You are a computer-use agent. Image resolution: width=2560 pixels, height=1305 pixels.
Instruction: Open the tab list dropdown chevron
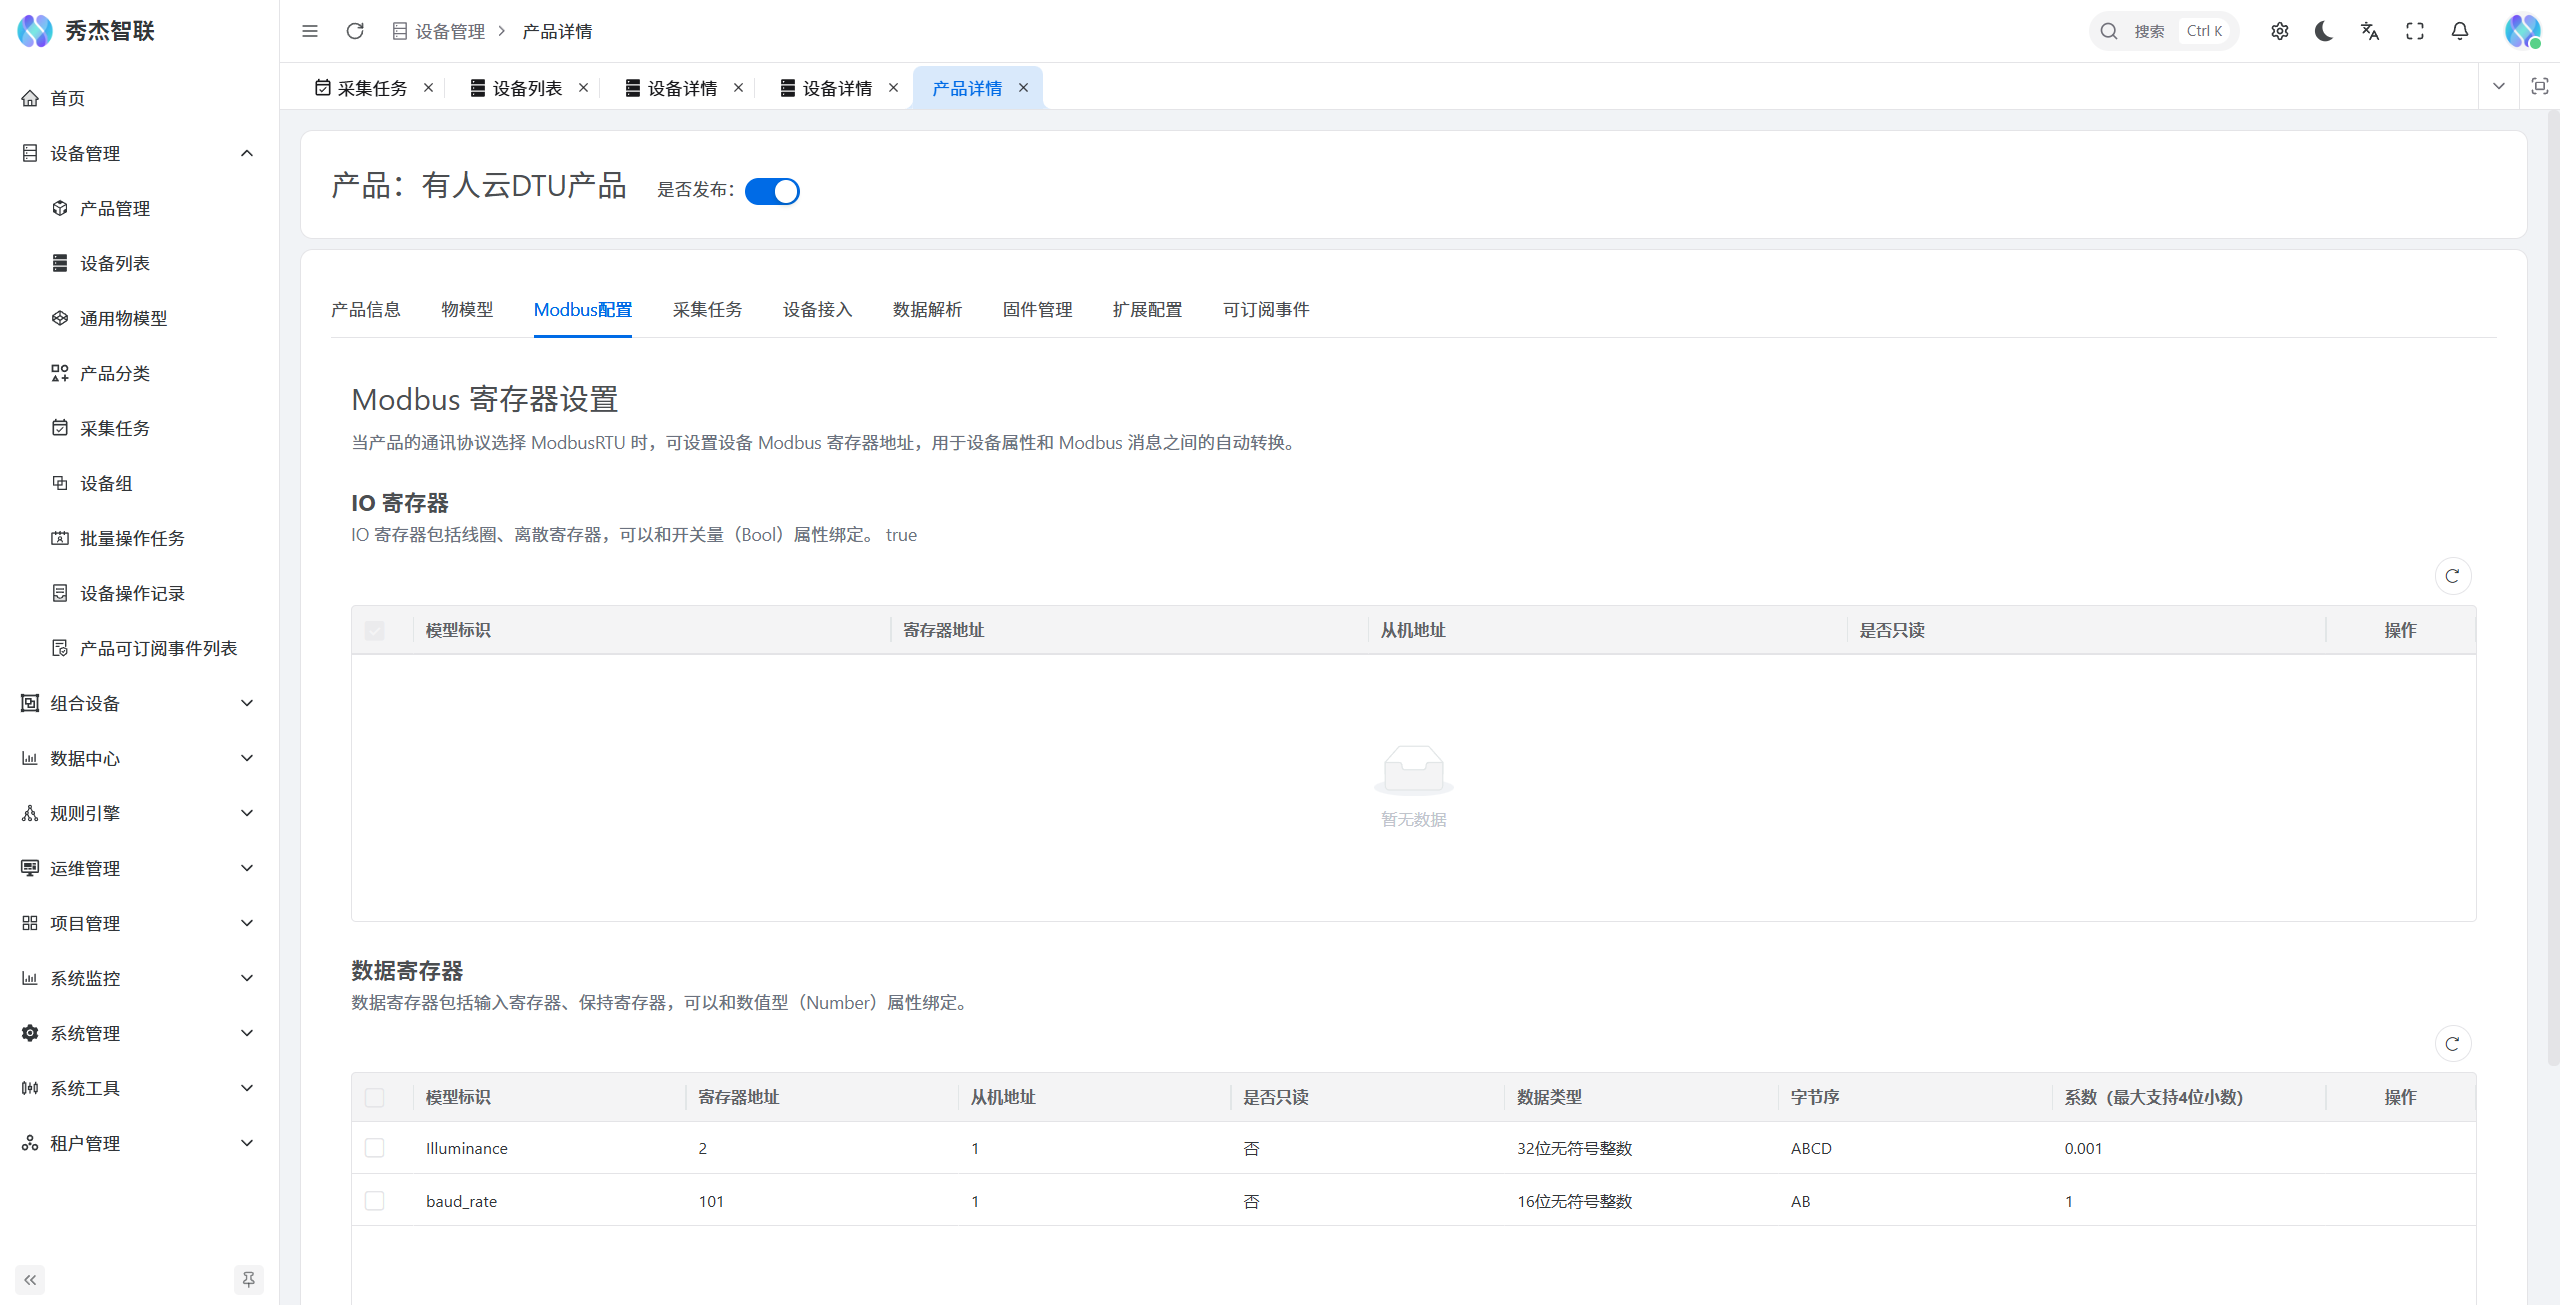(2498, 86)
